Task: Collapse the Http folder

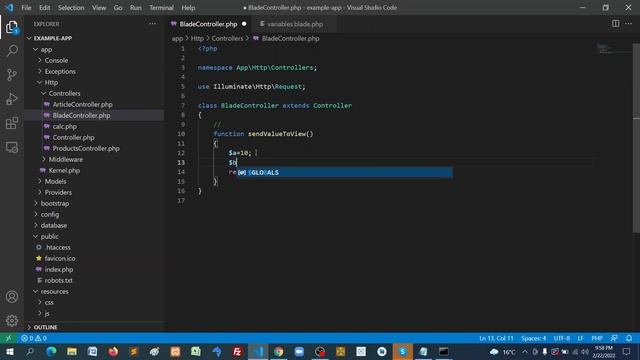Action: (x=51, y=82)
